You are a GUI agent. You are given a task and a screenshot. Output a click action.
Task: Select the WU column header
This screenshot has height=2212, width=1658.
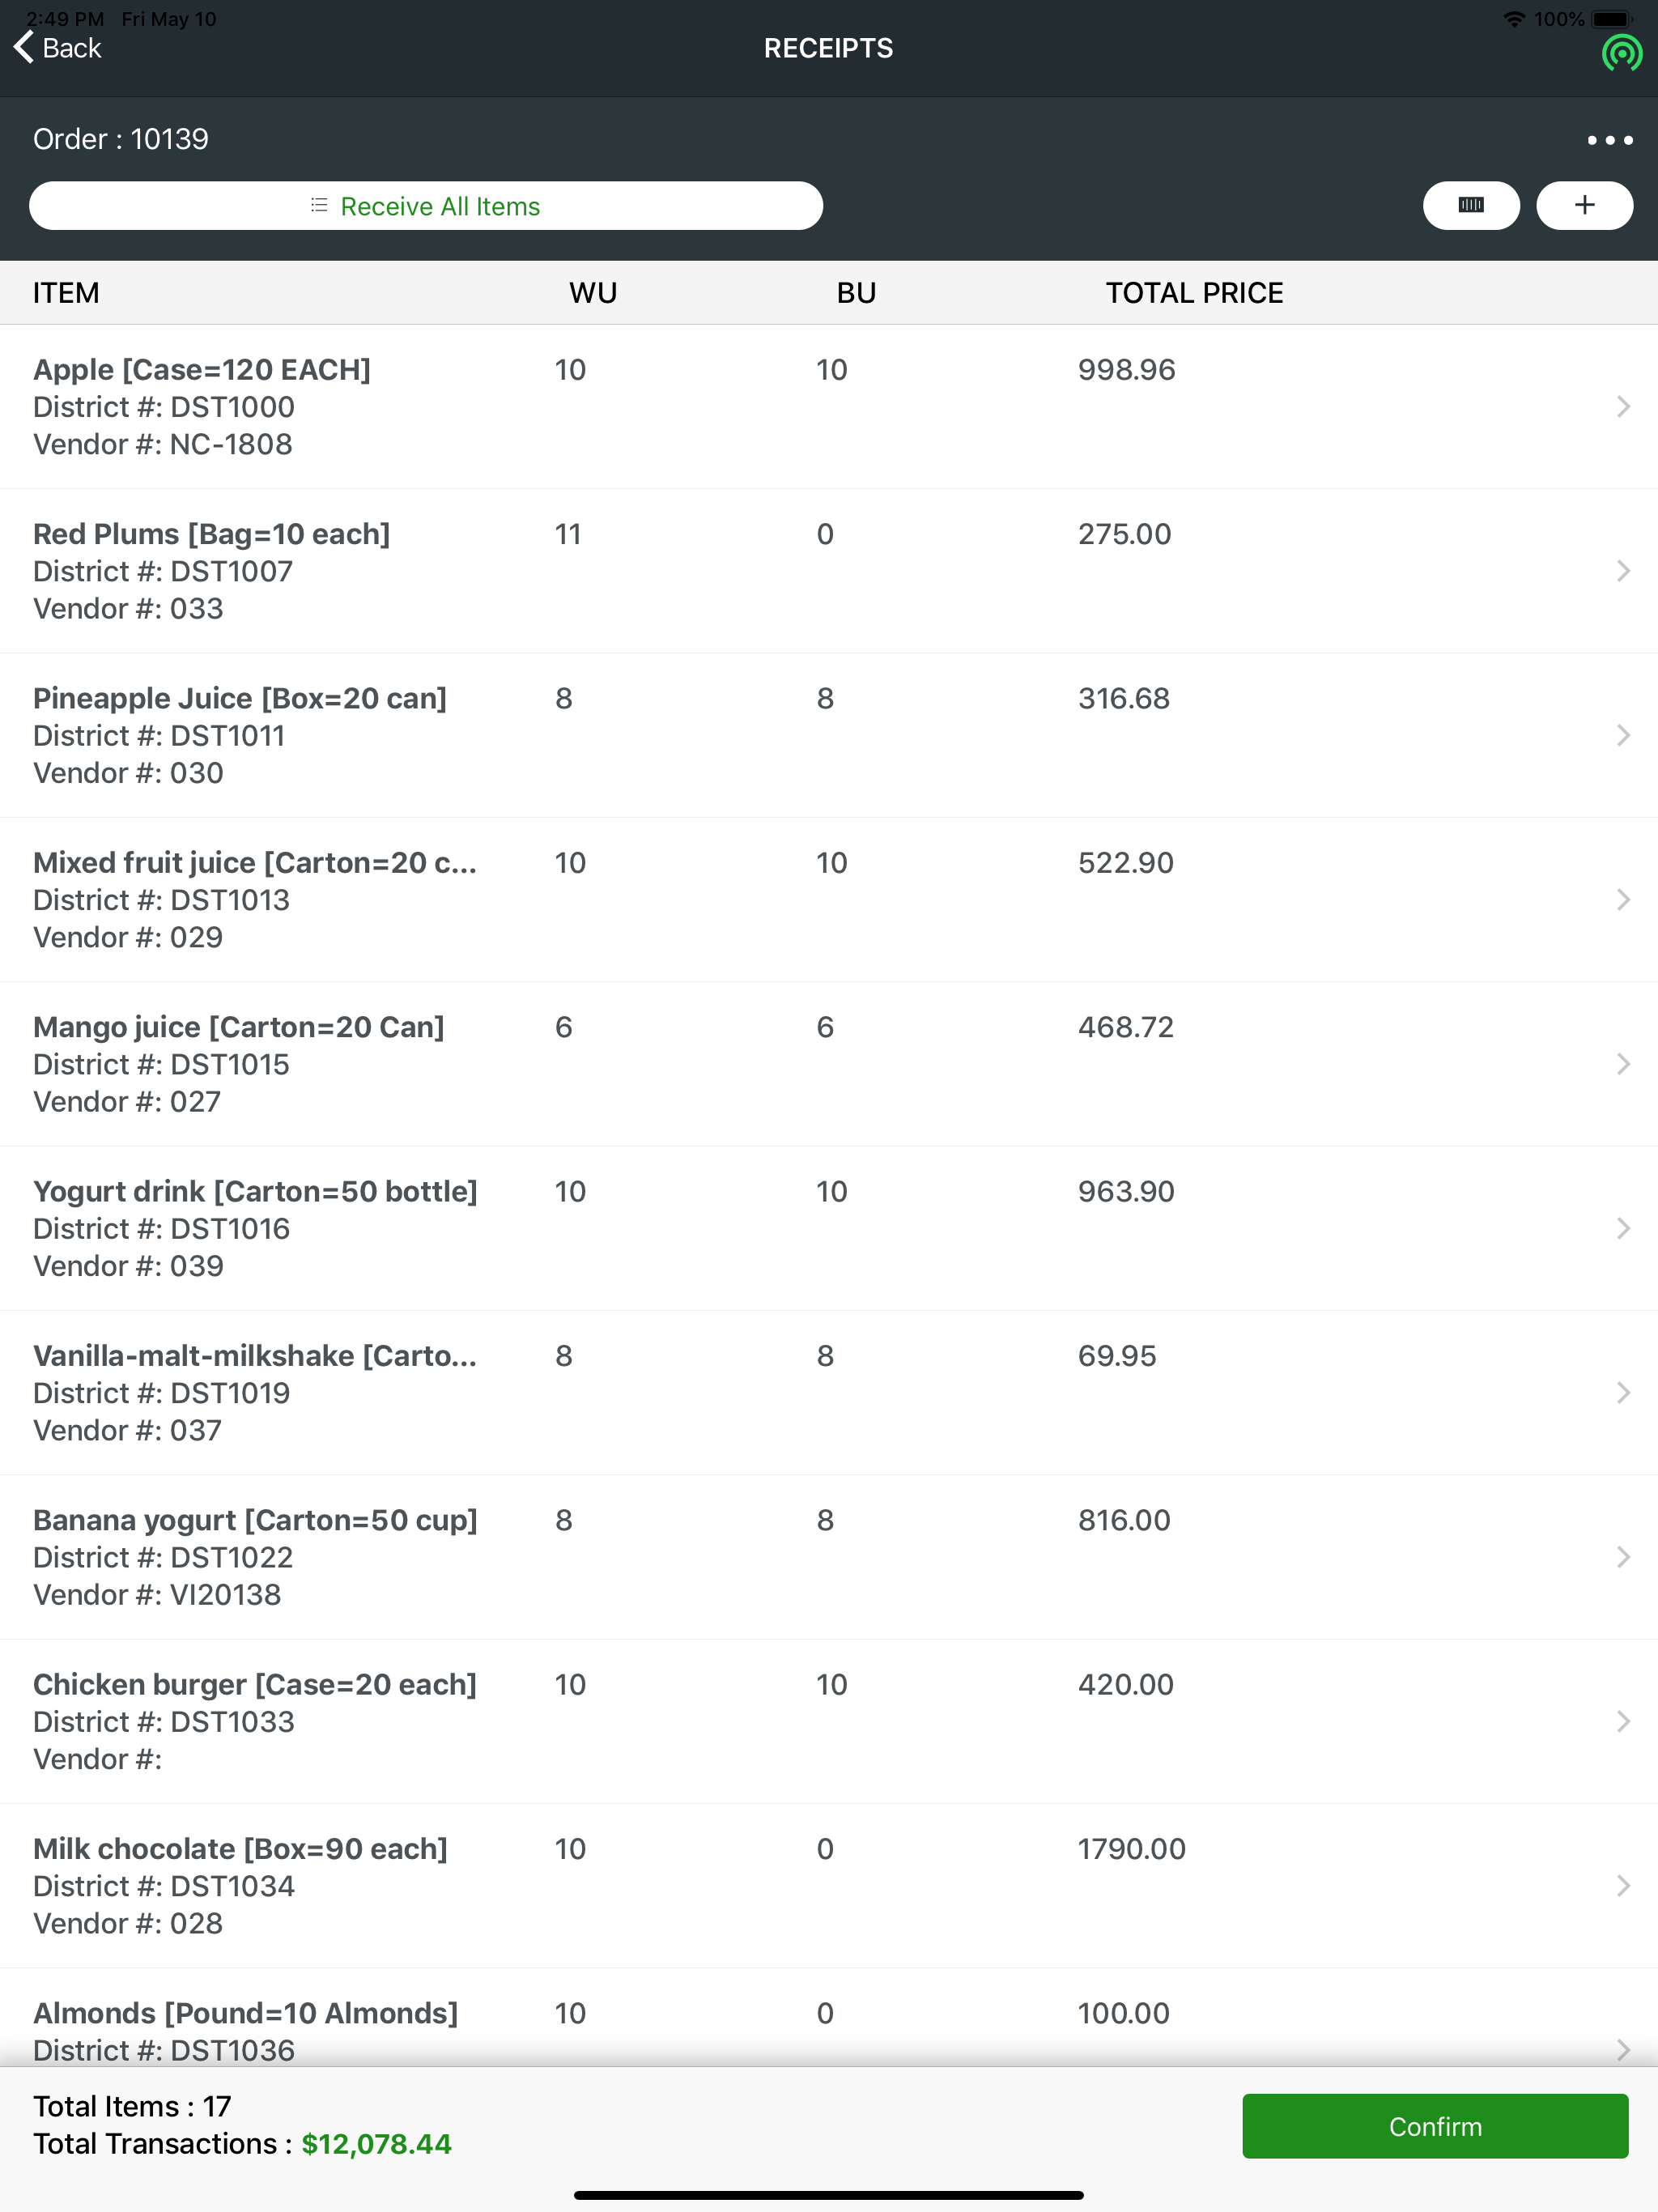[x=593, y=292]
